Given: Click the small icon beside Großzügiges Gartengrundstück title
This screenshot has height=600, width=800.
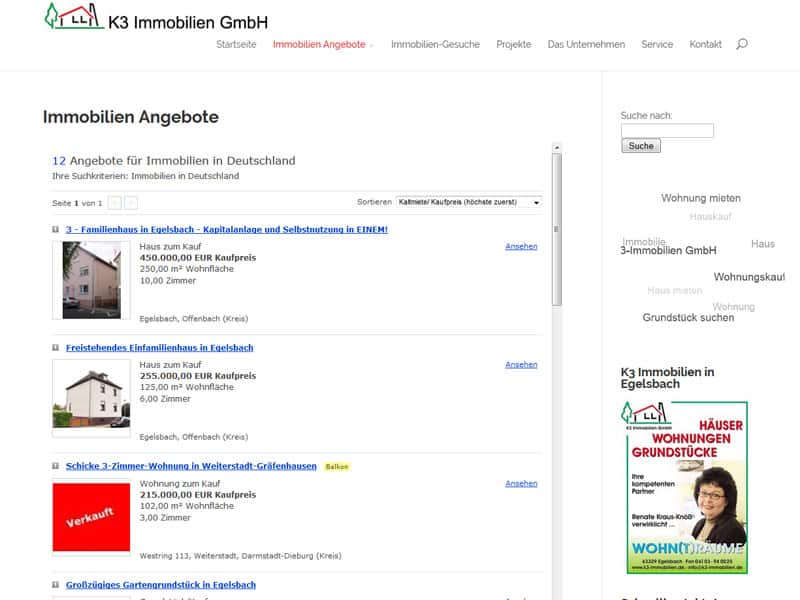Looking at the screenshot, I should pos(56,585).
